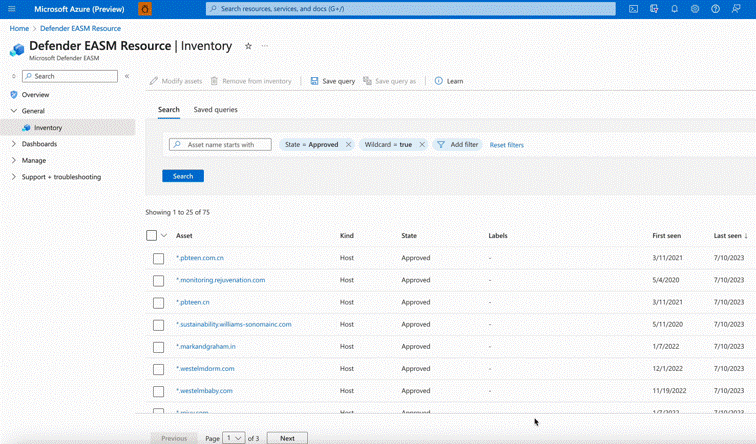The height and width of the screenshot is (444, 756).
Task: Open the feedback icon in the top bar
Action: coord(736,9)
